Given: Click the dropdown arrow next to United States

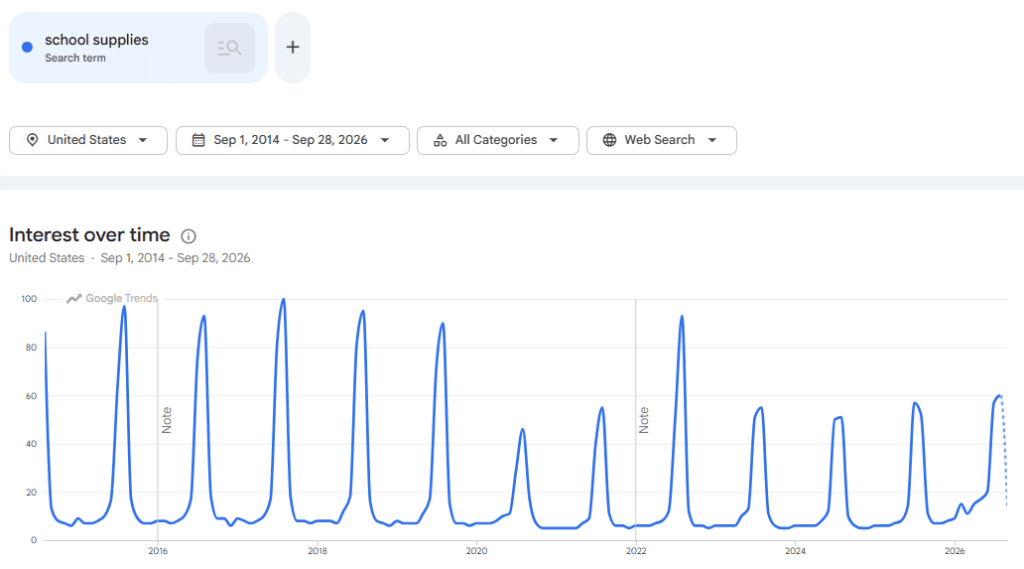Looking at the screenshot, I should (143, 140).
